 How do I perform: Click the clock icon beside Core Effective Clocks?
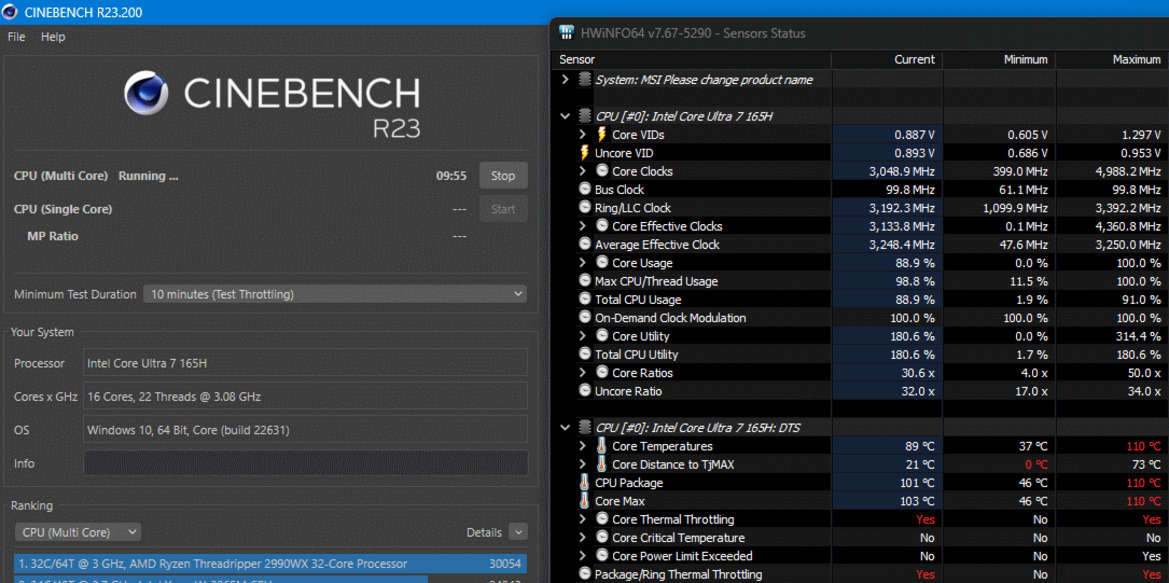[602, 226]
